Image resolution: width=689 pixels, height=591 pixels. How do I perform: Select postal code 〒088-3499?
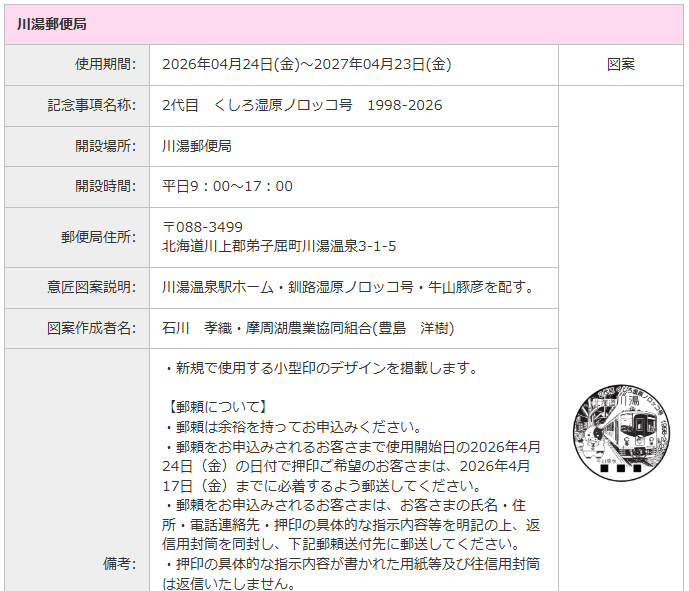(x=202, y=227)
